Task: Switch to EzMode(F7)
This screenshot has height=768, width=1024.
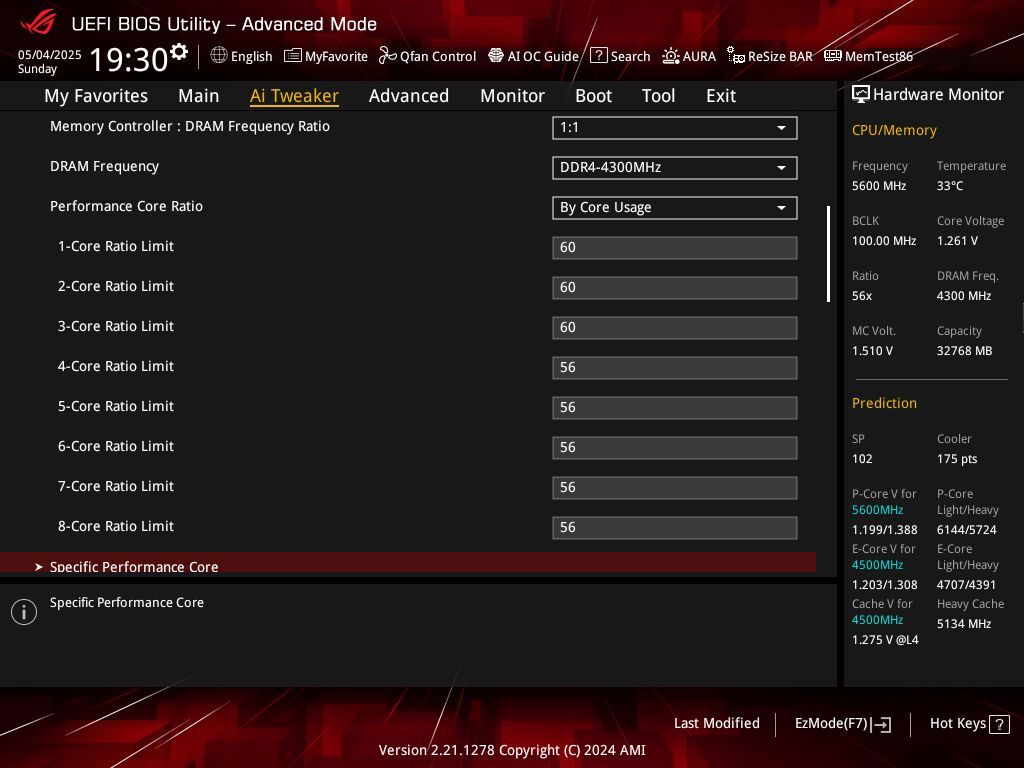Action: pyautogui.click(x=842, y=724)
